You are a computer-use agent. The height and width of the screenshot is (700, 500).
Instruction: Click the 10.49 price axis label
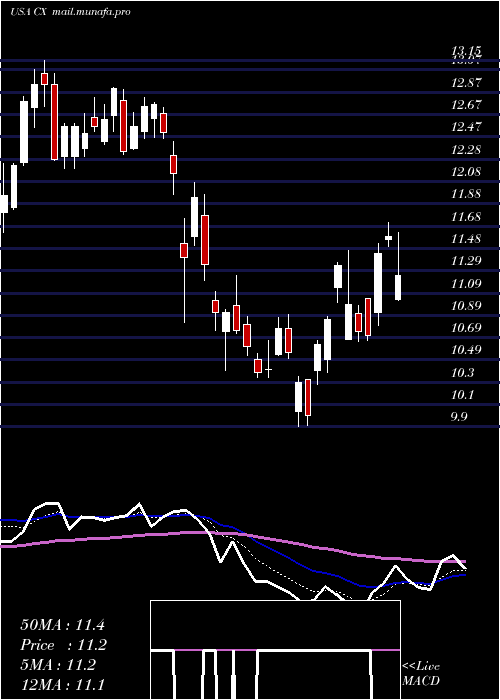[467, 350]
